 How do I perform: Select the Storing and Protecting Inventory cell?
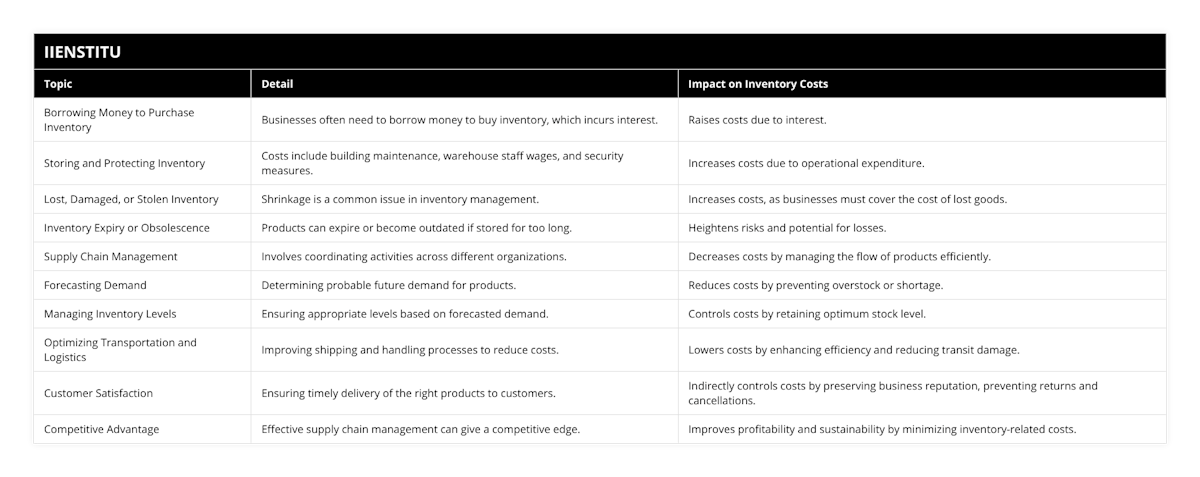click(x=124, y=163)
